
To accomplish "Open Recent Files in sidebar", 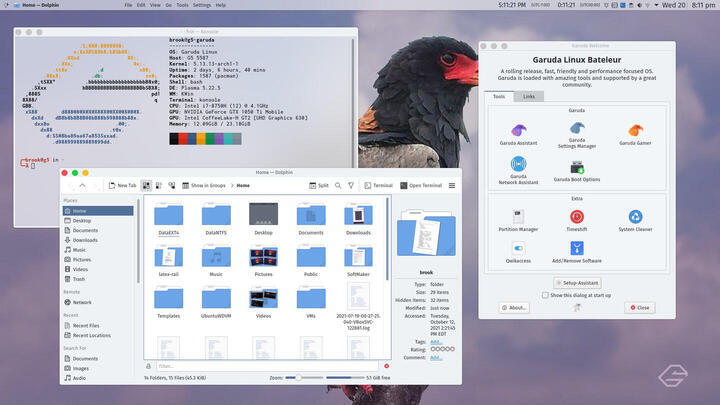I will click(98, 326).
